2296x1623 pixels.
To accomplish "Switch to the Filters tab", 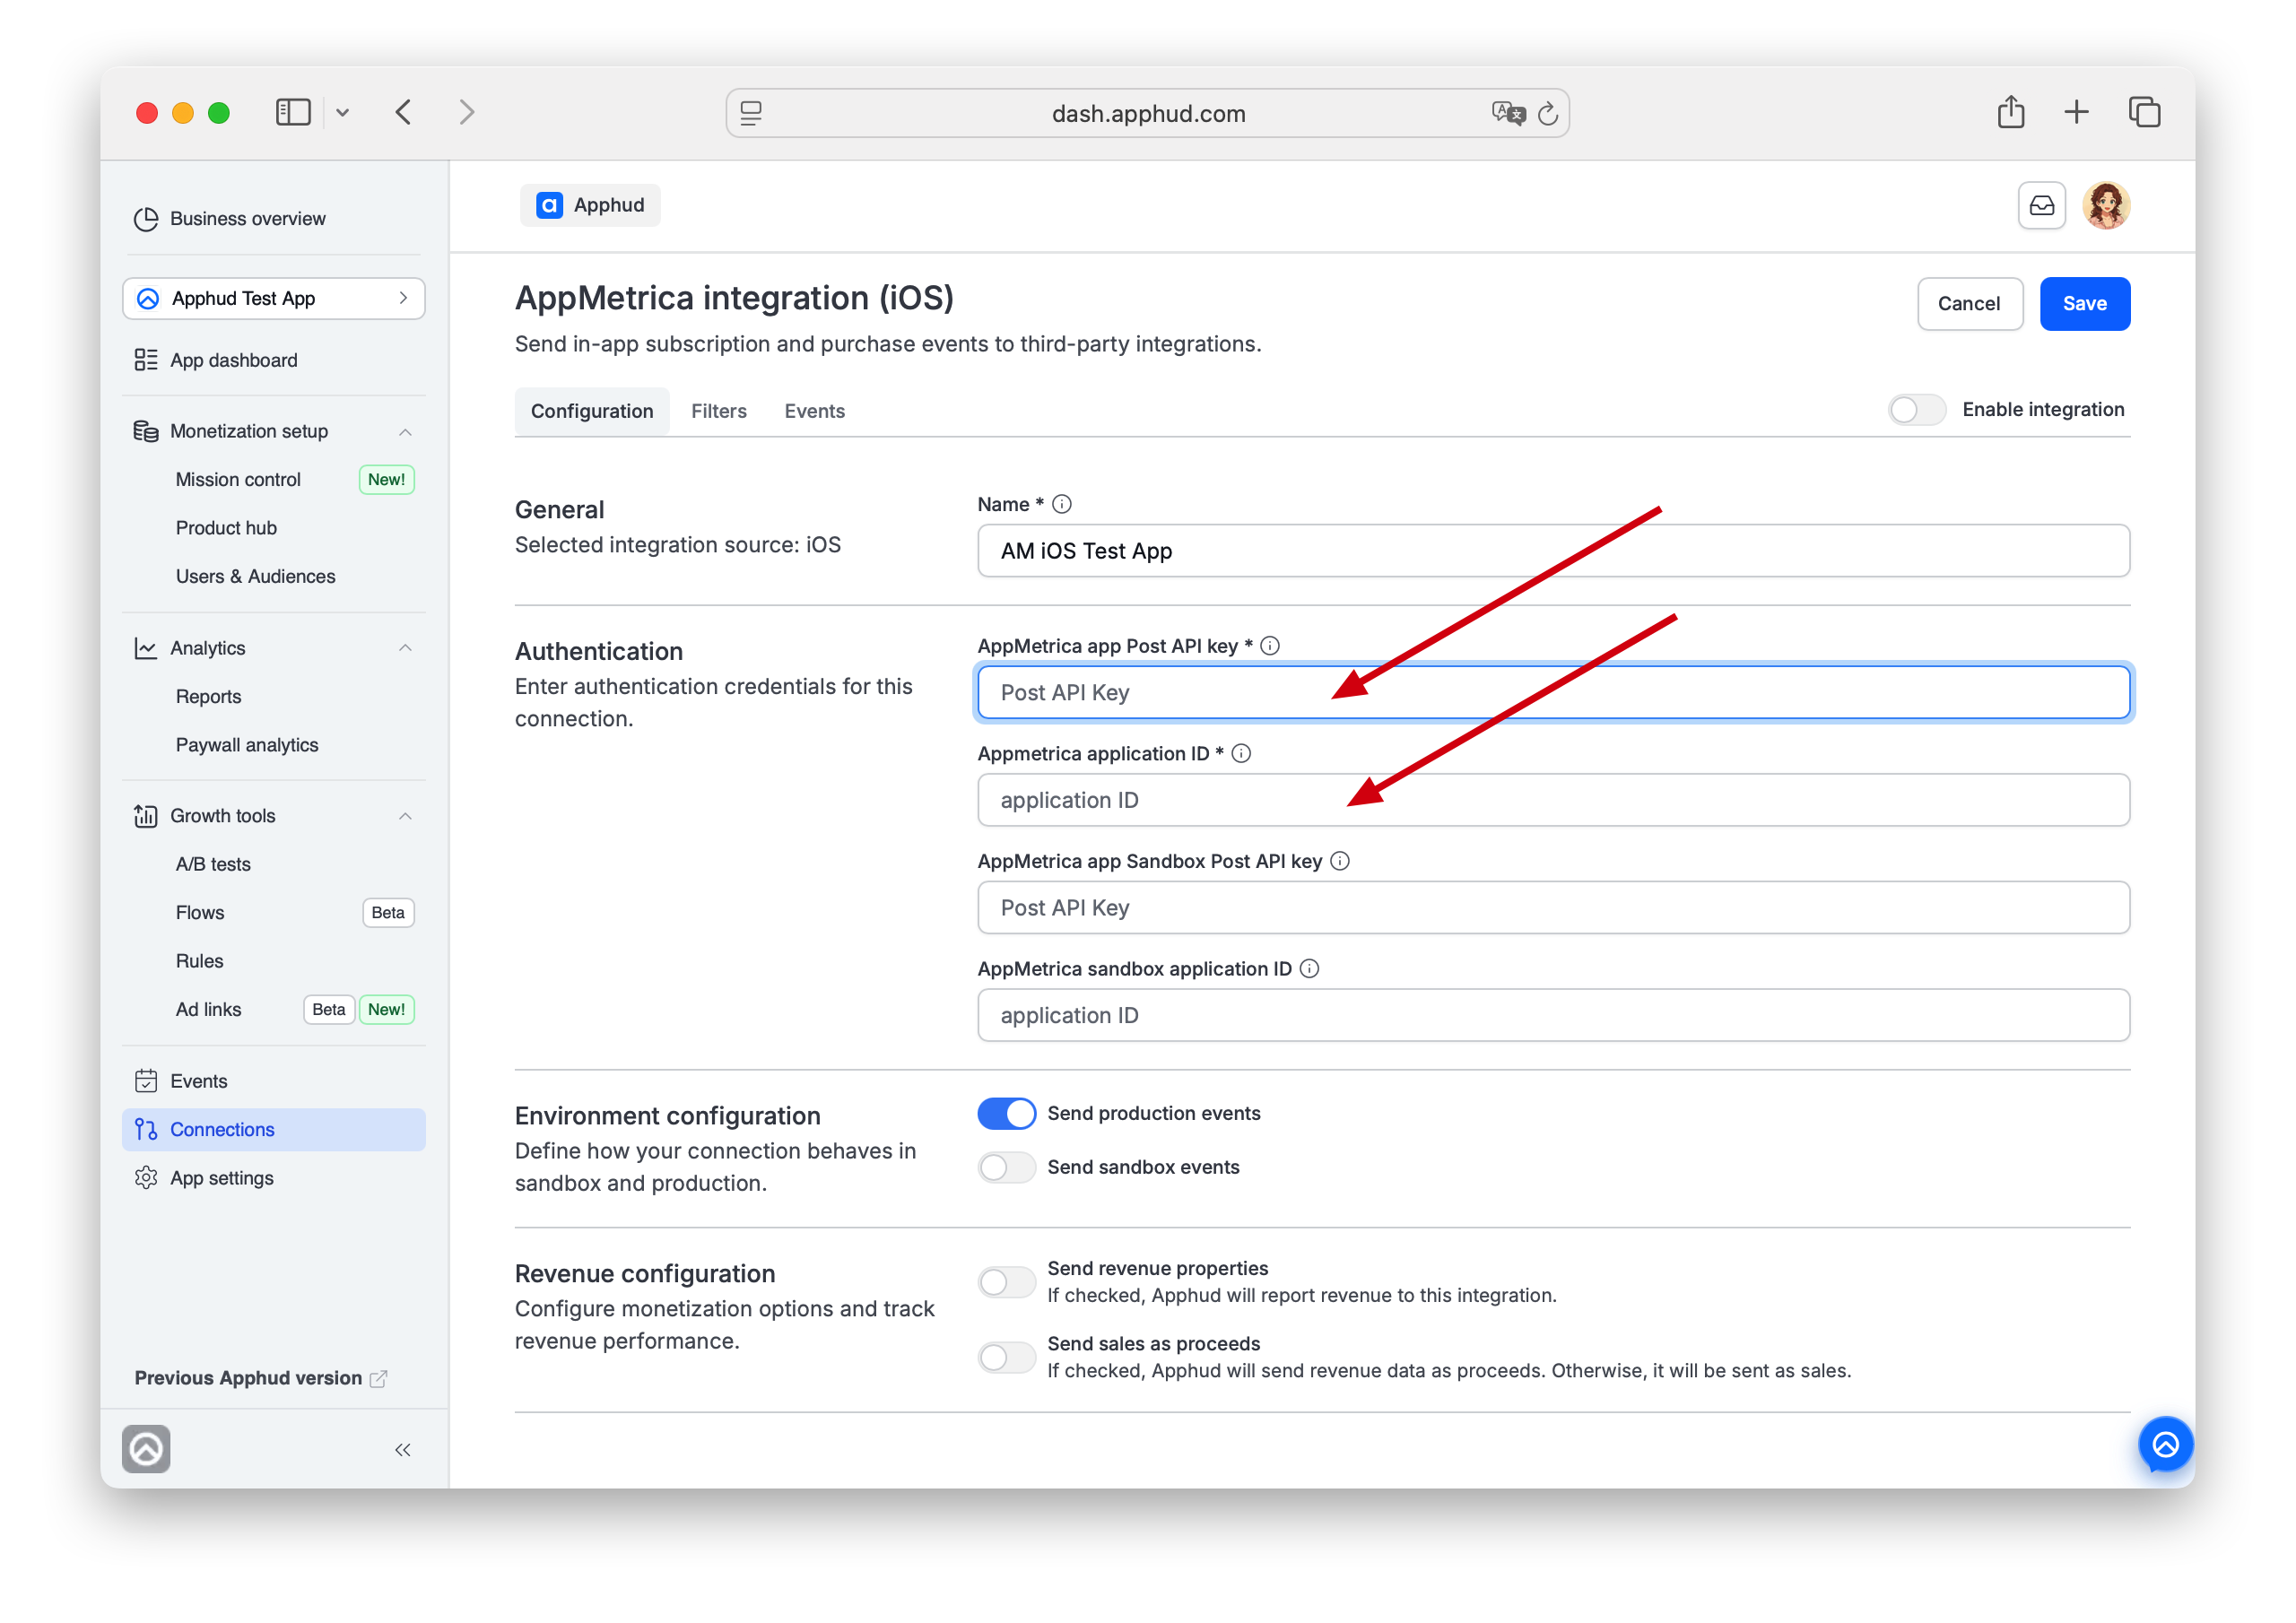I will tap(719, 411).
